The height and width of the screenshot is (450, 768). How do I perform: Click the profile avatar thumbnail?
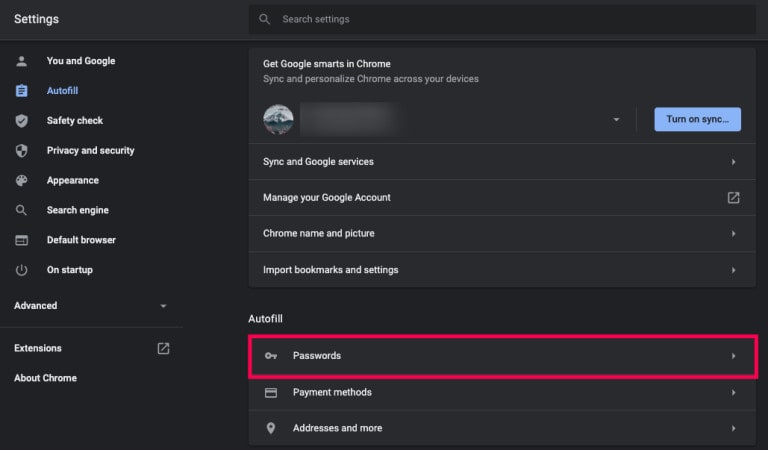click(278, 120)
